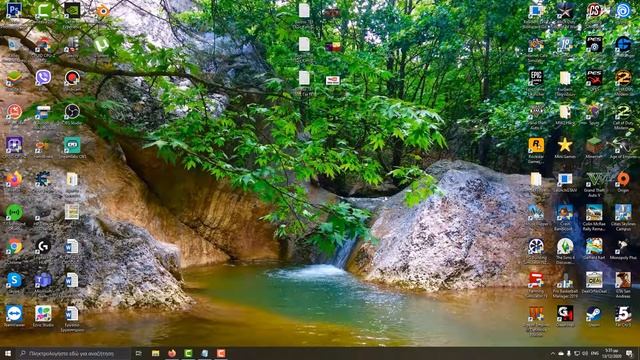The image size is (640, 360).
Task: Launch the NVIDIA GeForce Experience shortcut
Action: click(x=72, y=10)
